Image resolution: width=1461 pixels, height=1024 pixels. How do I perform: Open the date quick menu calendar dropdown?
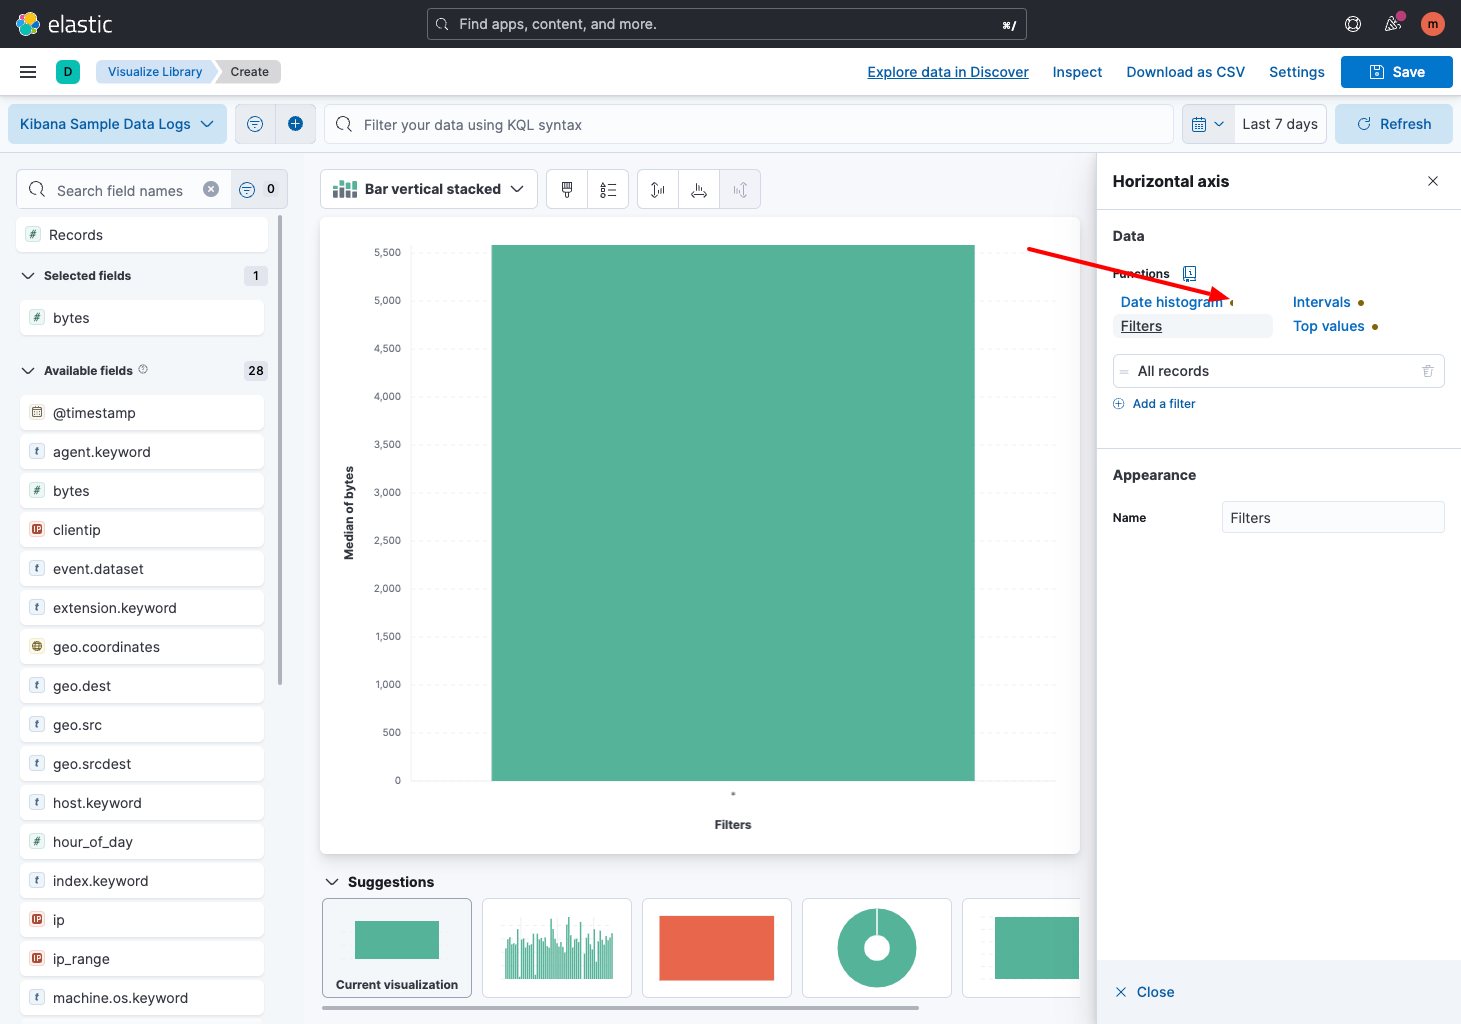(1208, 124)
